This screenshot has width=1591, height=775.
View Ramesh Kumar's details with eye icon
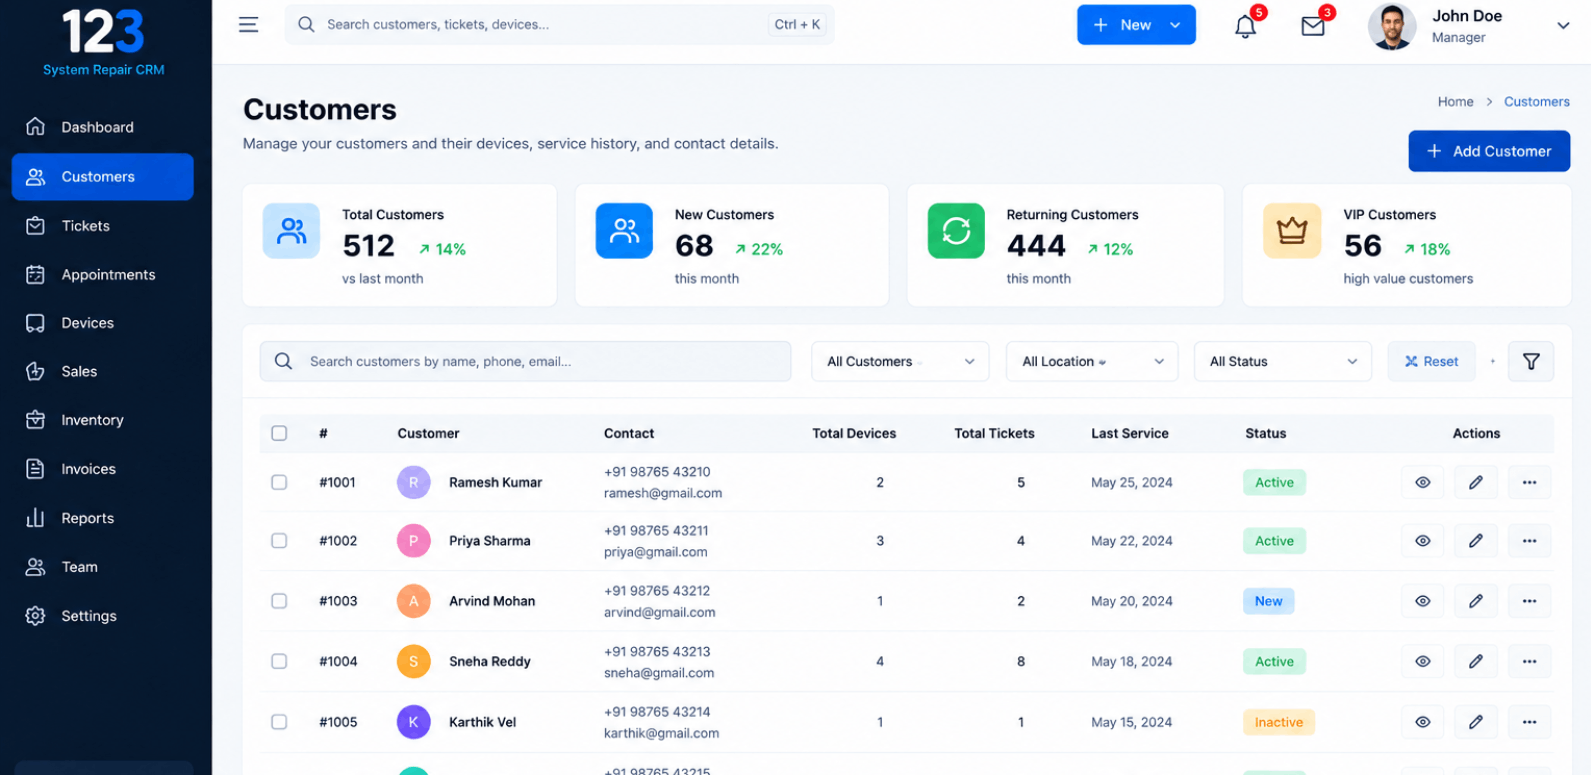(1422, 482)
